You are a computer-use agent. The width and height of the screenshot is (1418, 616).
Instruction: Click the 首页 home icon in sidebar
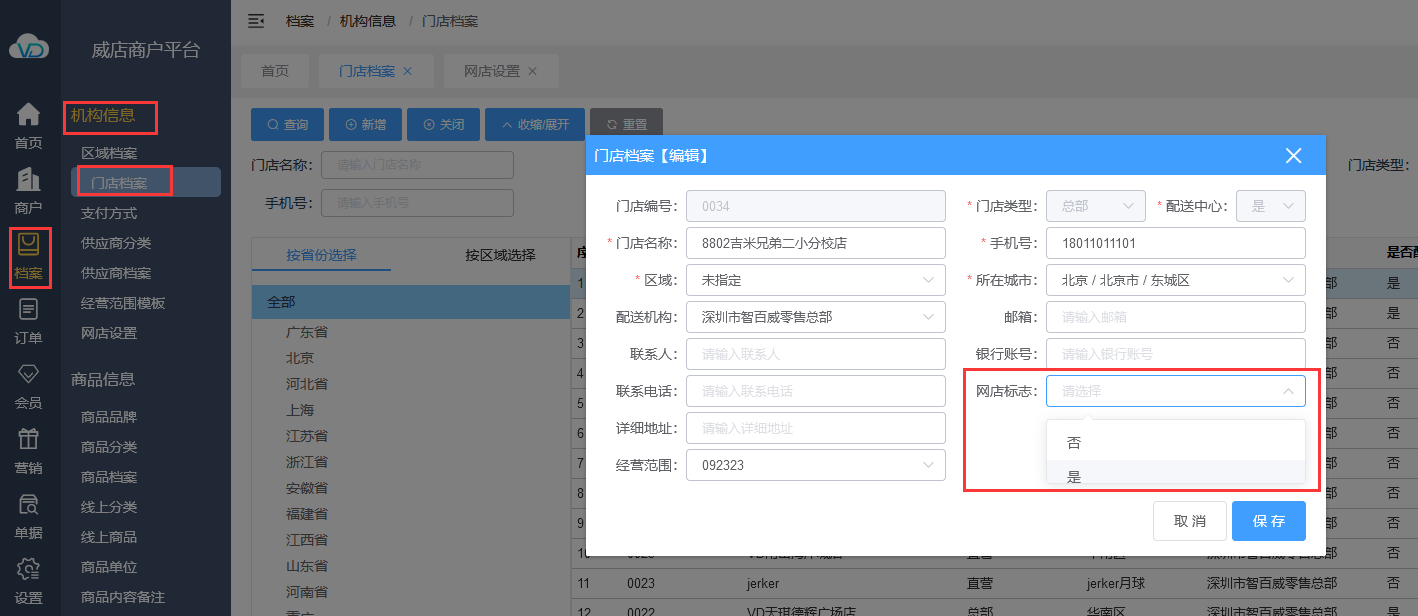pyautogui.click(x=29, y=115)
